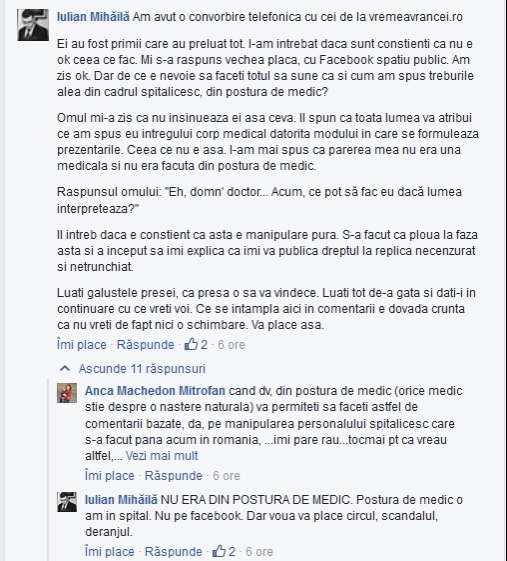
Task: Open Iulian Mihăilă's profile from top name
Action: (93, 16)
